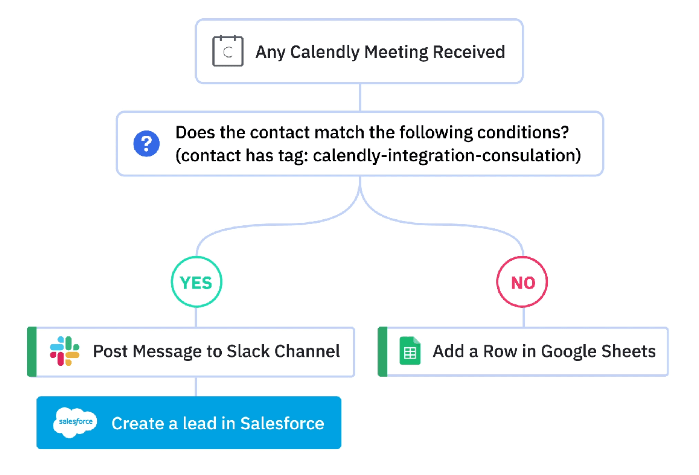The height and width of the screenshot is (475, 699).
Task: Open the 'Add a Row in Google Sheets' label
Action: click(544, 351)
